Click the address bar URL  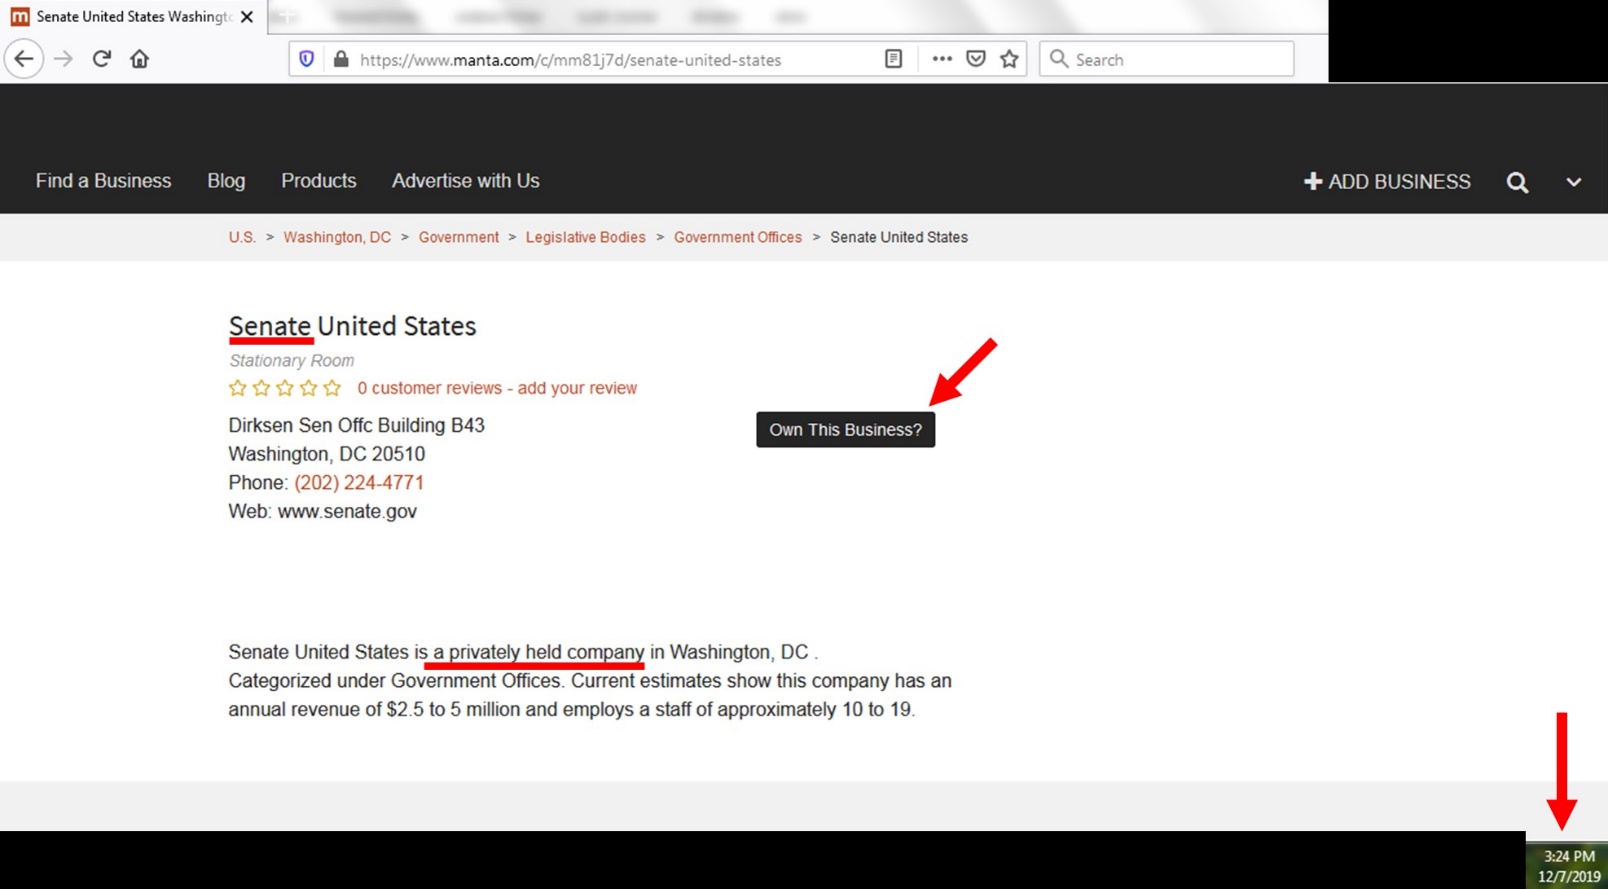click(570, 60)
